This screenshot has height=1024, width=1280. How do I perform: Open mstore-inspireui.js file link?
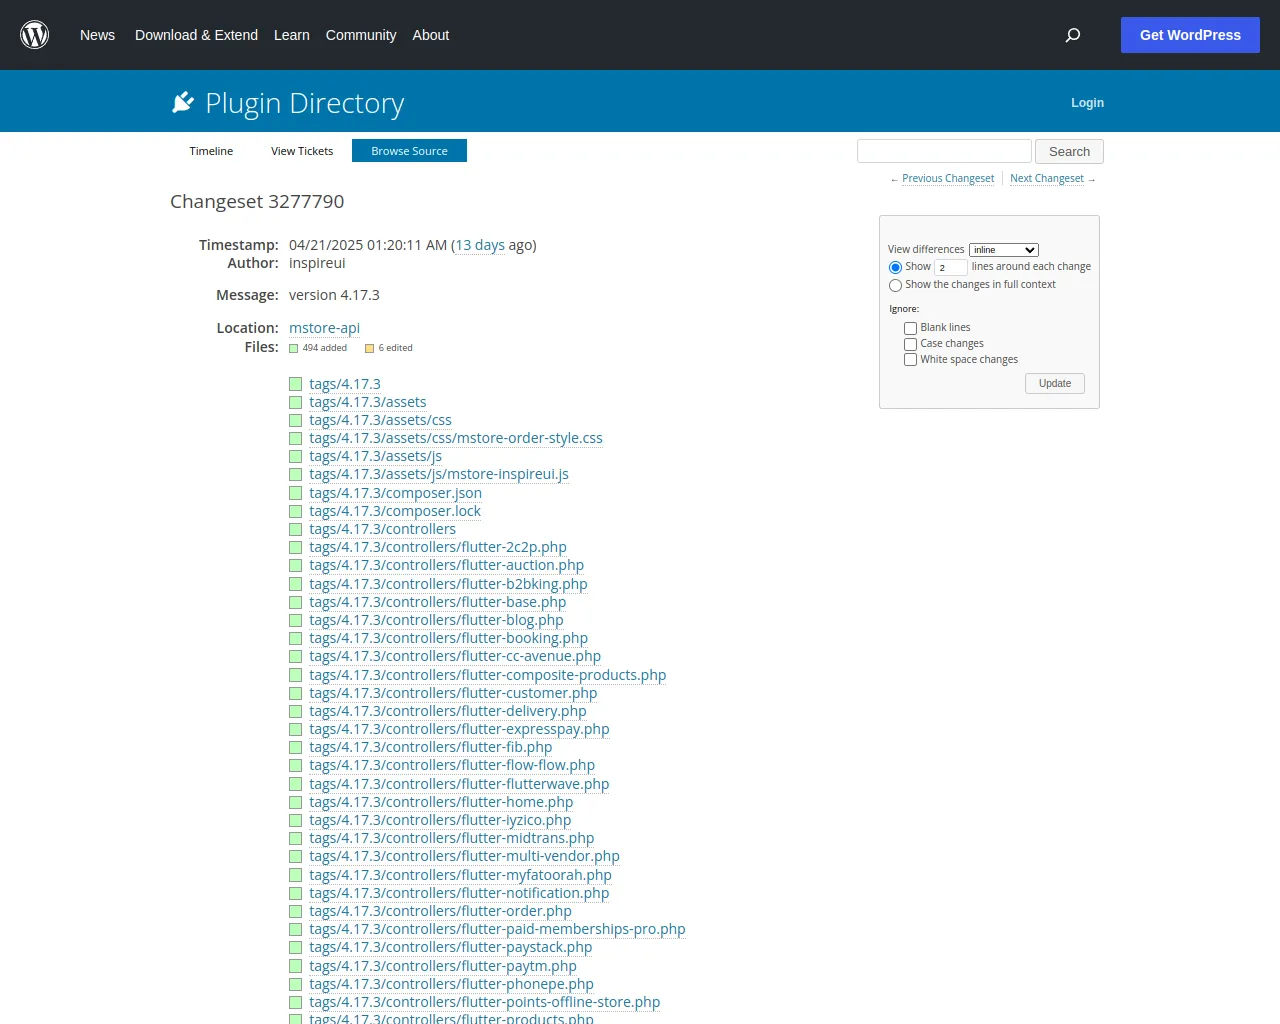coord(439,474)
